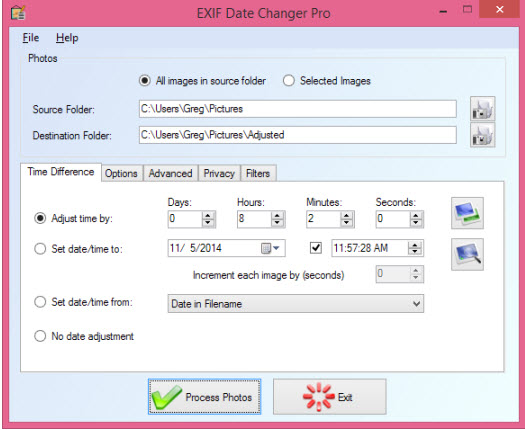Click the Seconds value field
The image size is (525, 430).
(393, 219)
